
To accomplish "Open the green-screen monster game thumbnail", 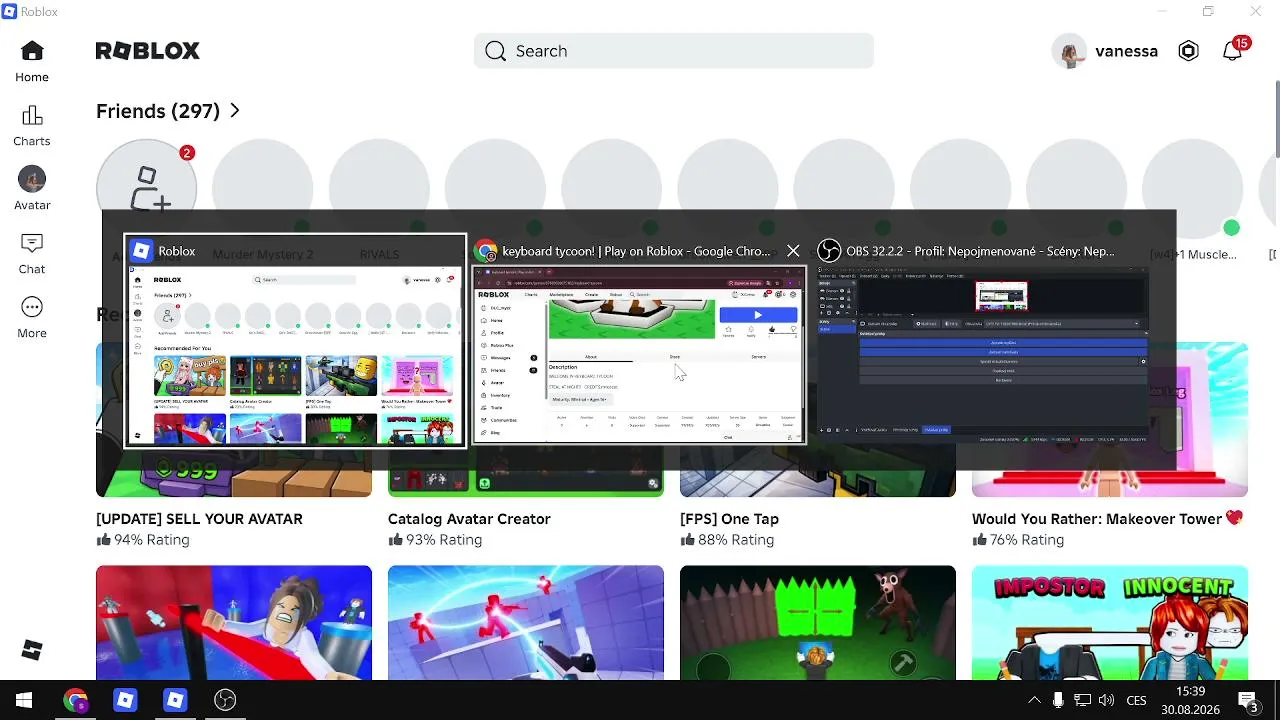I will (818, 623).
